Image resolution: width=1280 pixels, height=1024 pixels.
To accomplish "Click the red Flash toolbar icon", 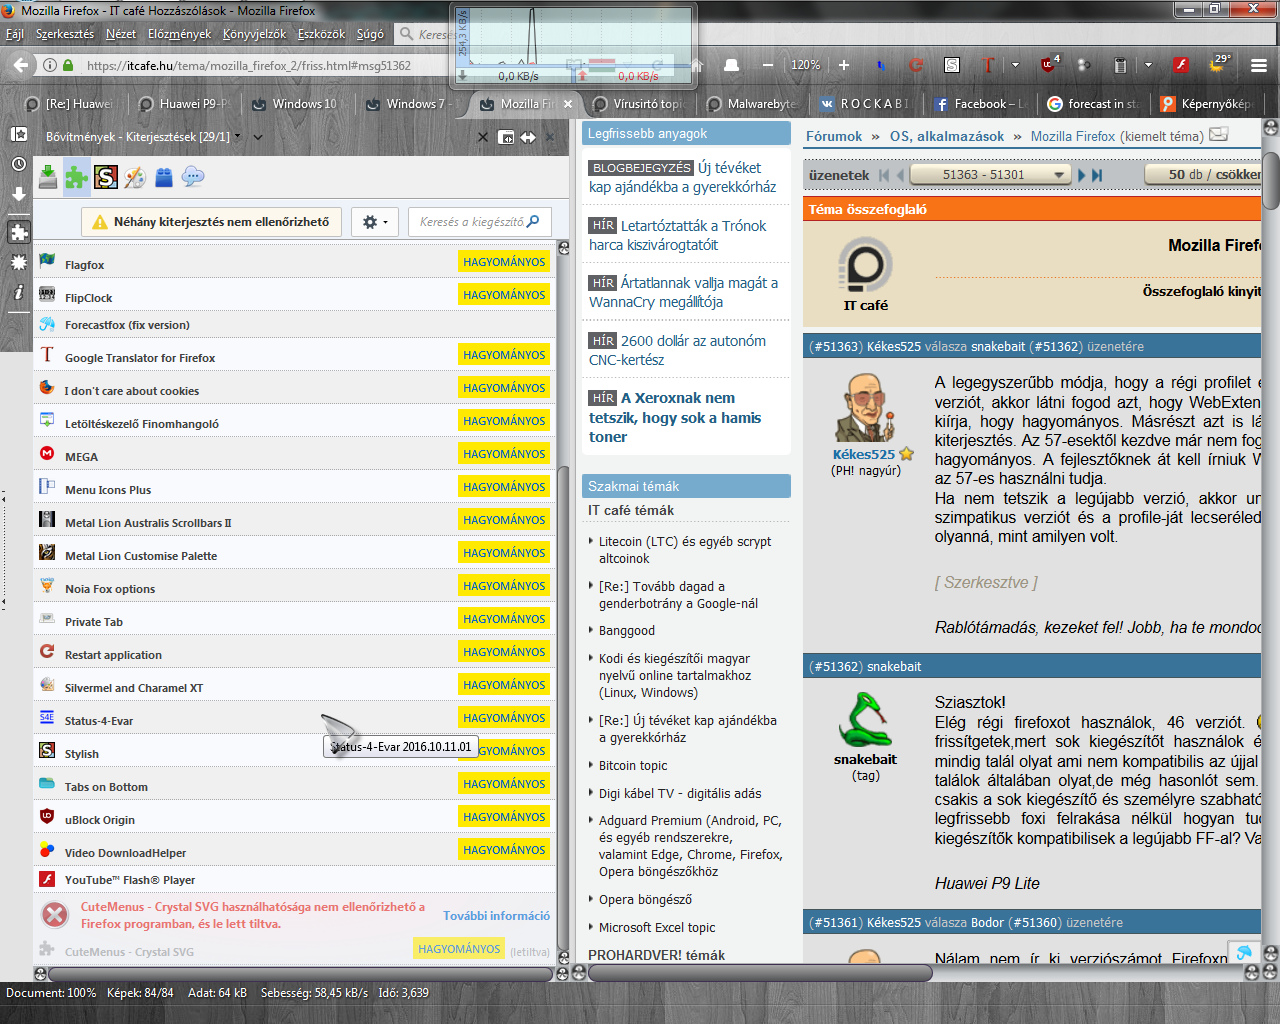I will click(1181, 65).
